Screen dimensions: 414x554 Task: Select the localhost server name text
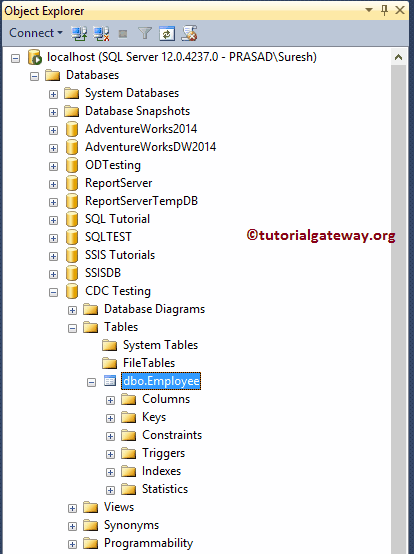click(x=182, y=57)
